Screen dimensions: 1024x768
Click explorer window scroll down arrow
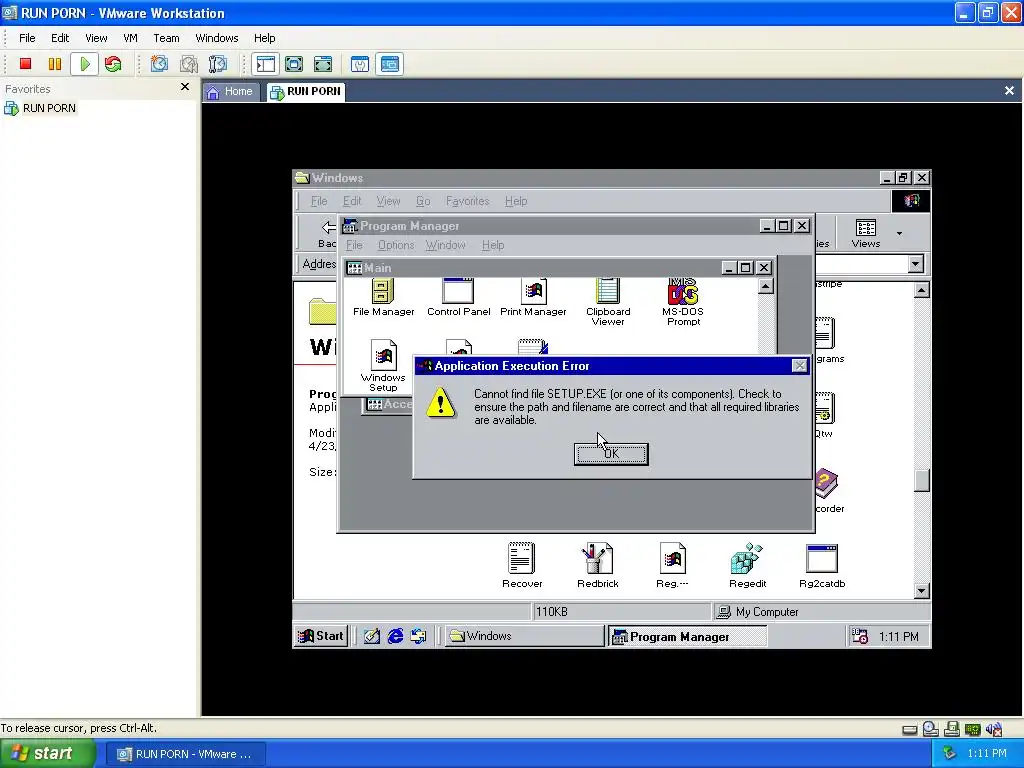pyautogui.click(x=921, y=590)
